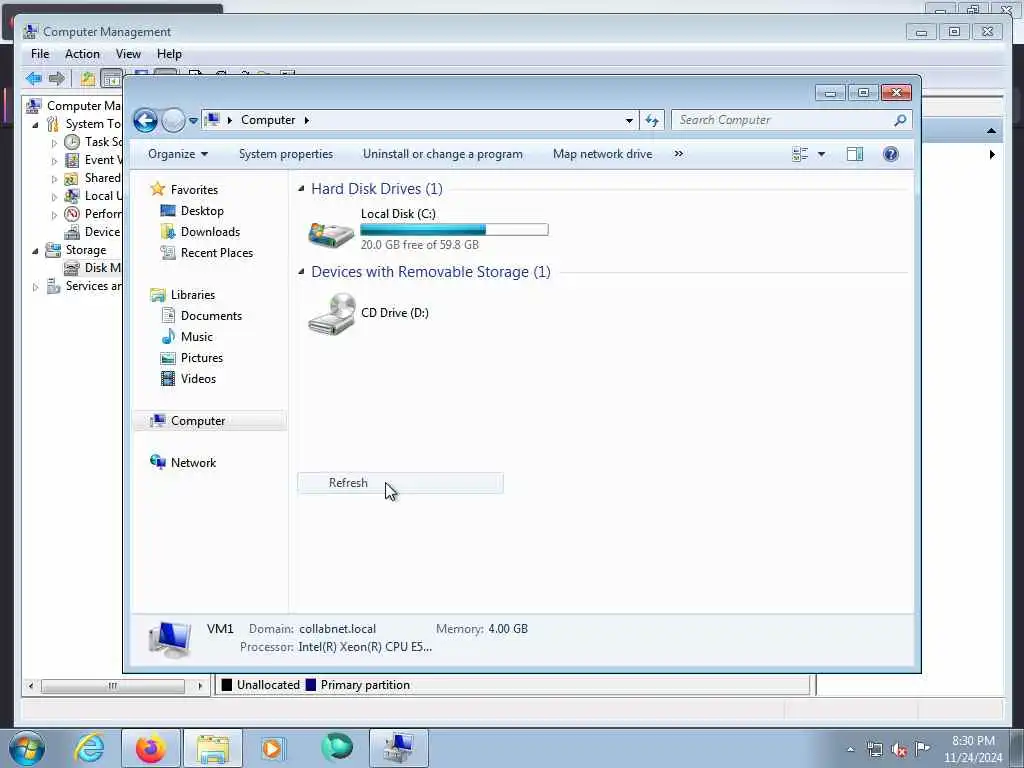Launch Internet Explorer from taskbar
This screenshot has height=768, width=1024.
[88, 748]
